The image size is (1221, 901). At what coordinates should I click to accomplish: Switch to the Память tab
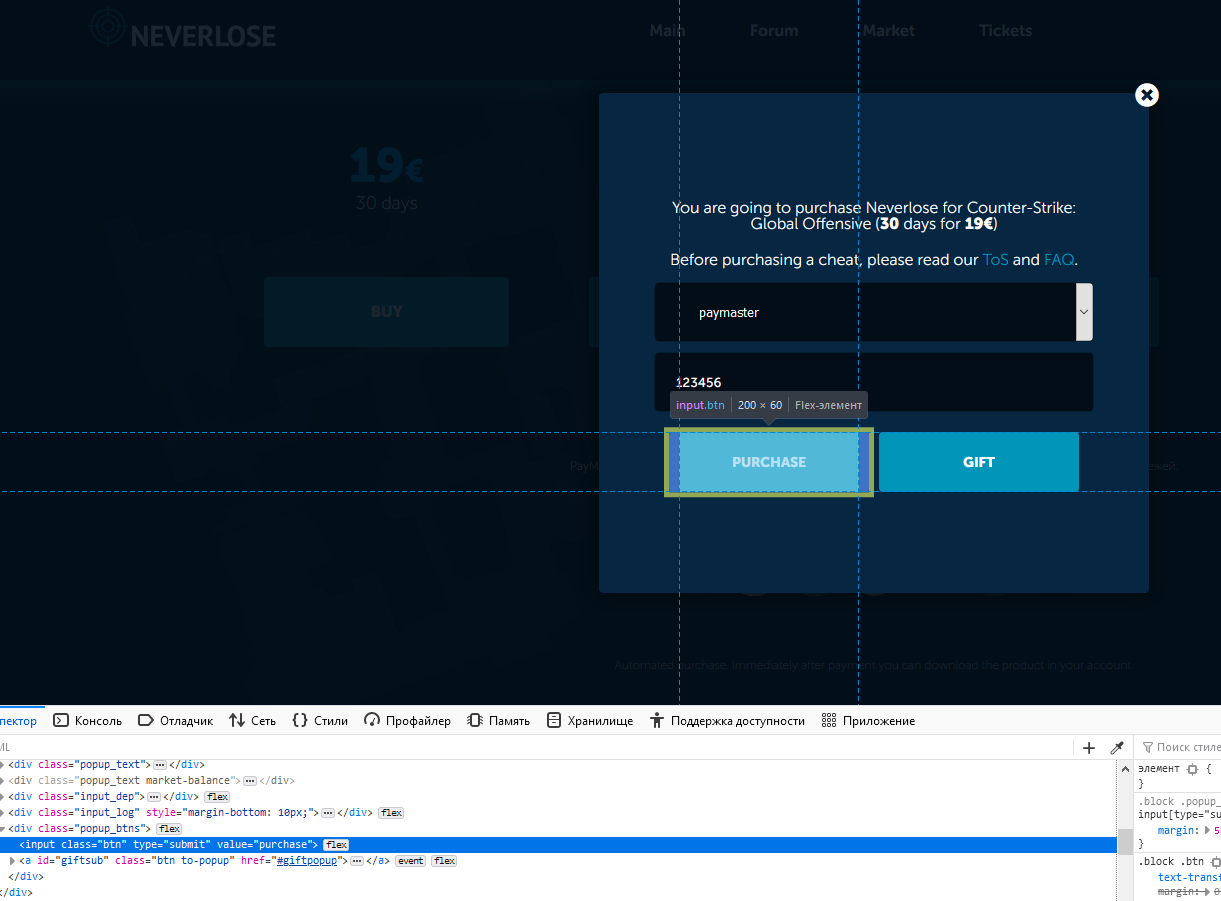(x=499, y=720)
